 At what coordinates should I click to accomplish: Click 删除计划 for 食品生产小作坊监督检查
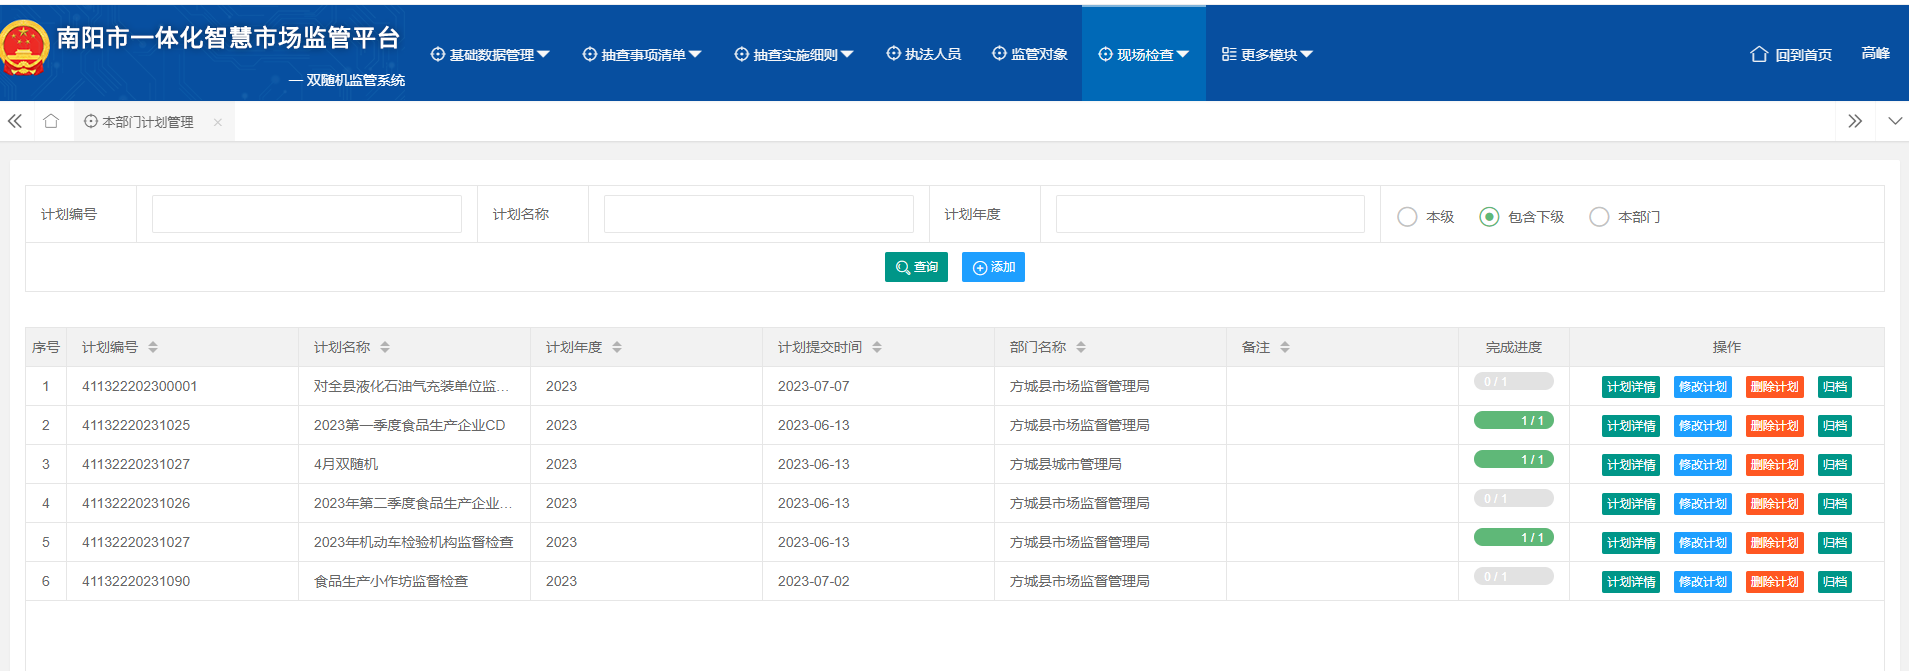pos(1775,582)
